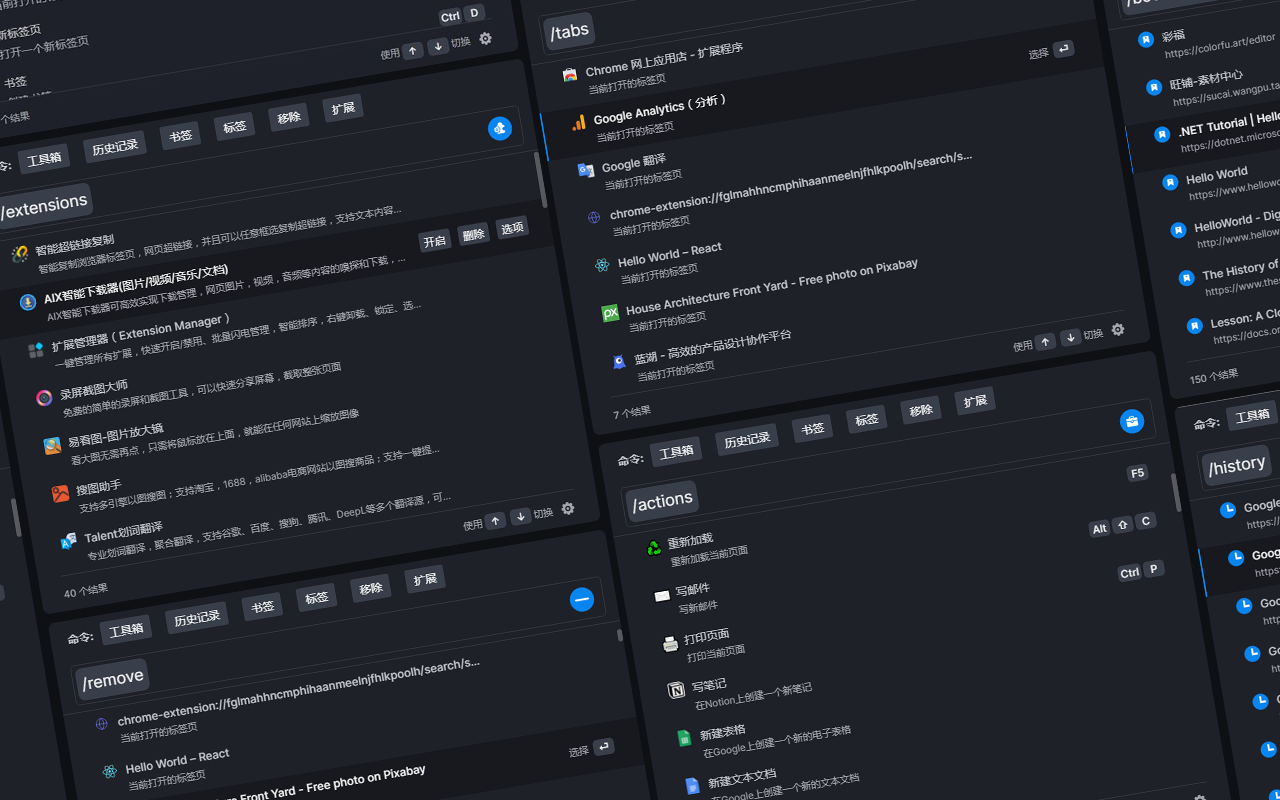
Task: Click the enter key badge next to 选择 in the tabs panel
Action: (1063, 49)
